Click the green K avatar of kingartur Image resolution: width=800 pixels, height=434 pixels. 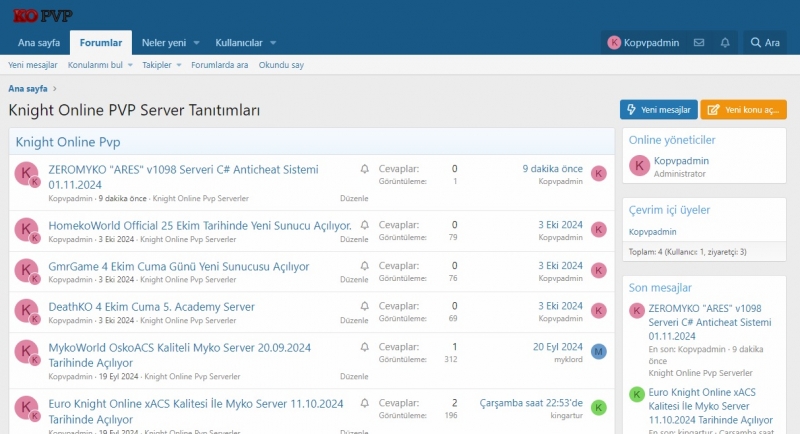tap(598, 407)
